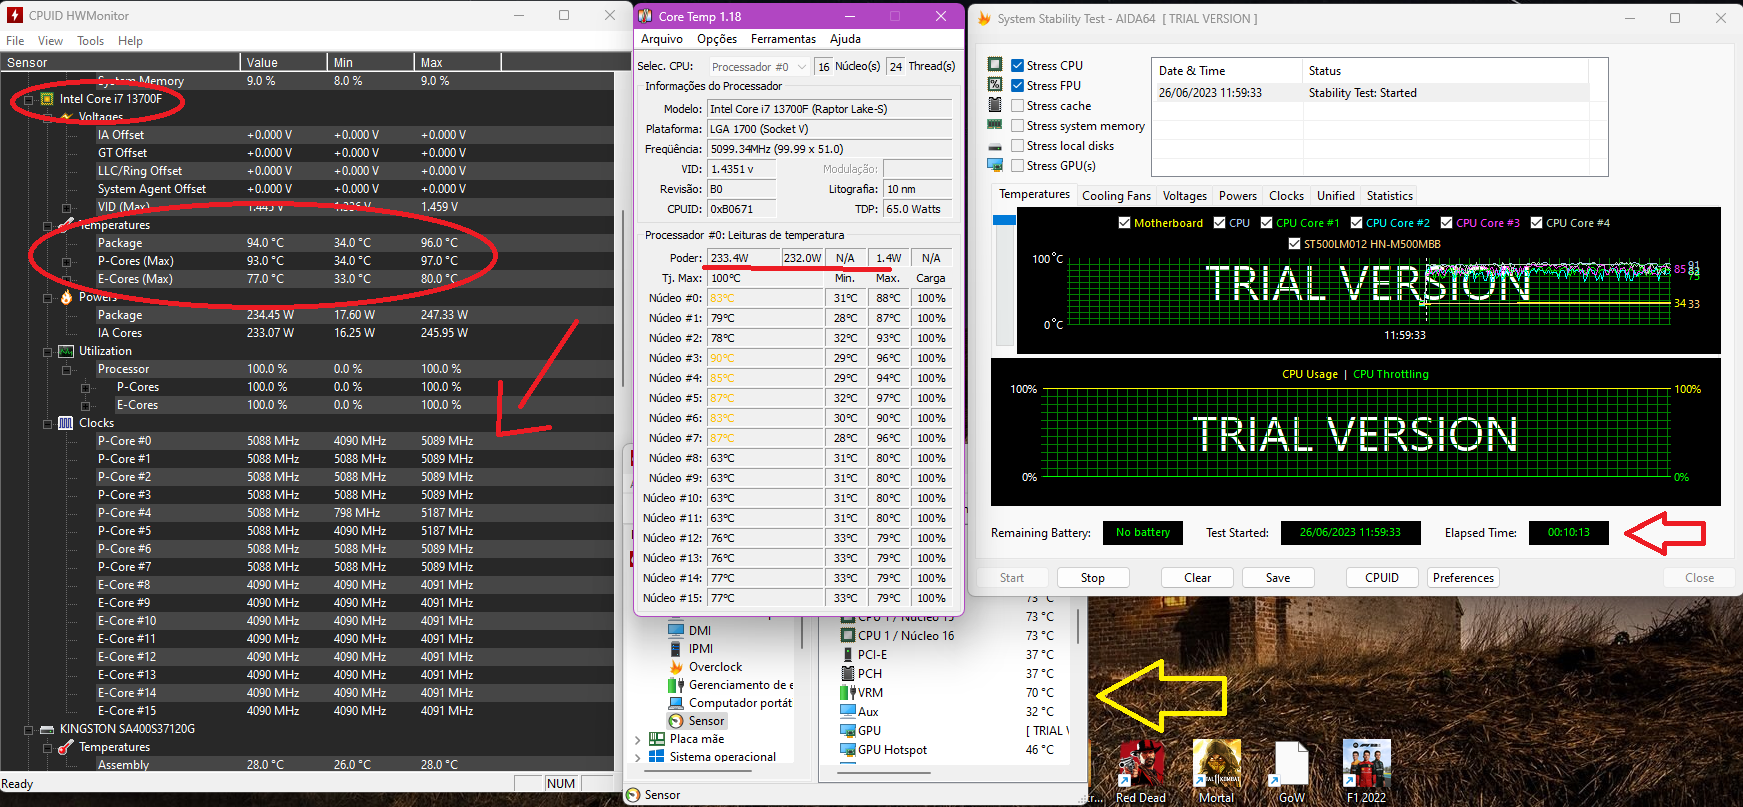Open the Ferramentas menu in Core Temp

[x=783, y=39]
